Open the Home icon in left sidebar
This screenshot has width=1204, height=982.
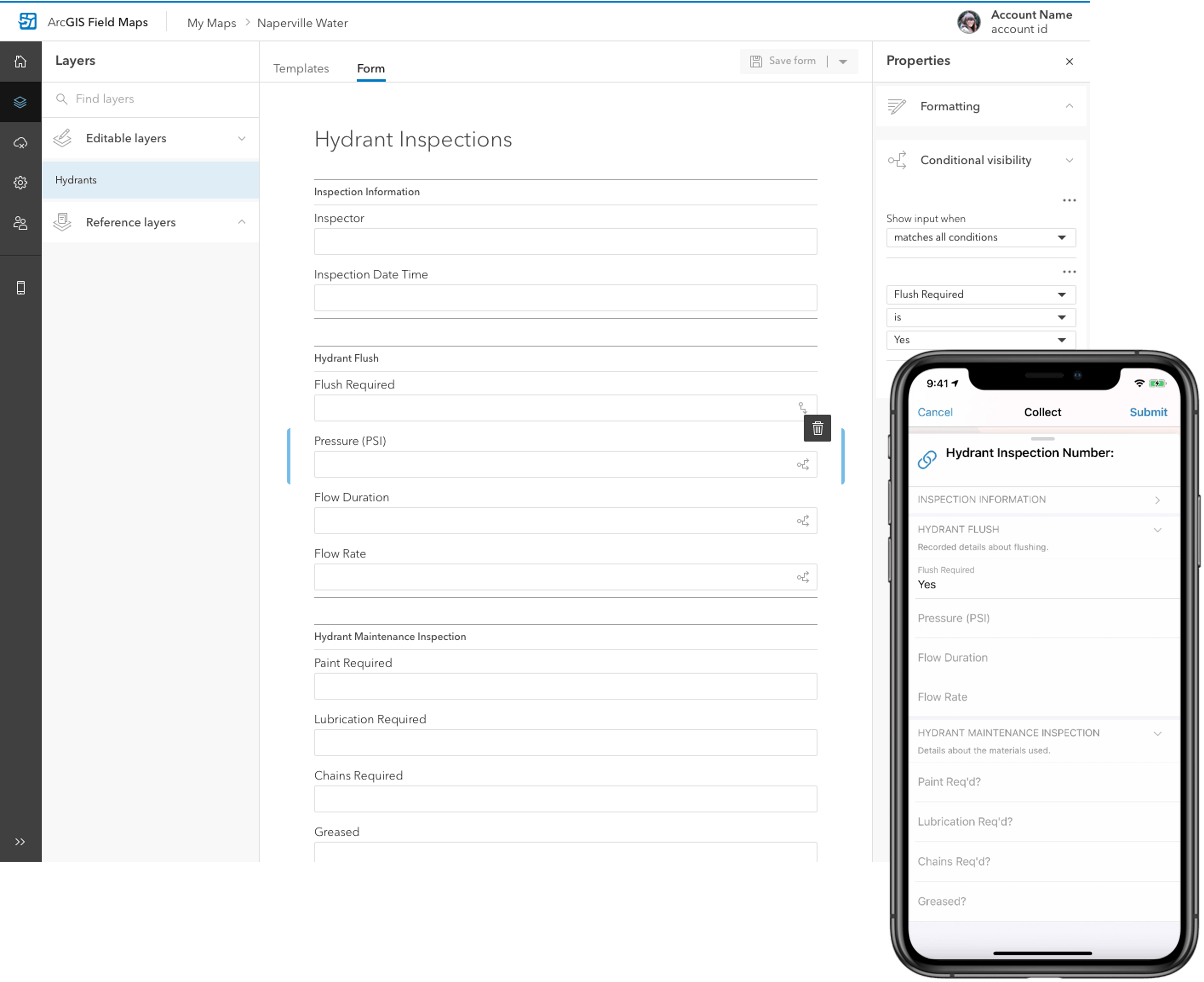tap(20, 62)
